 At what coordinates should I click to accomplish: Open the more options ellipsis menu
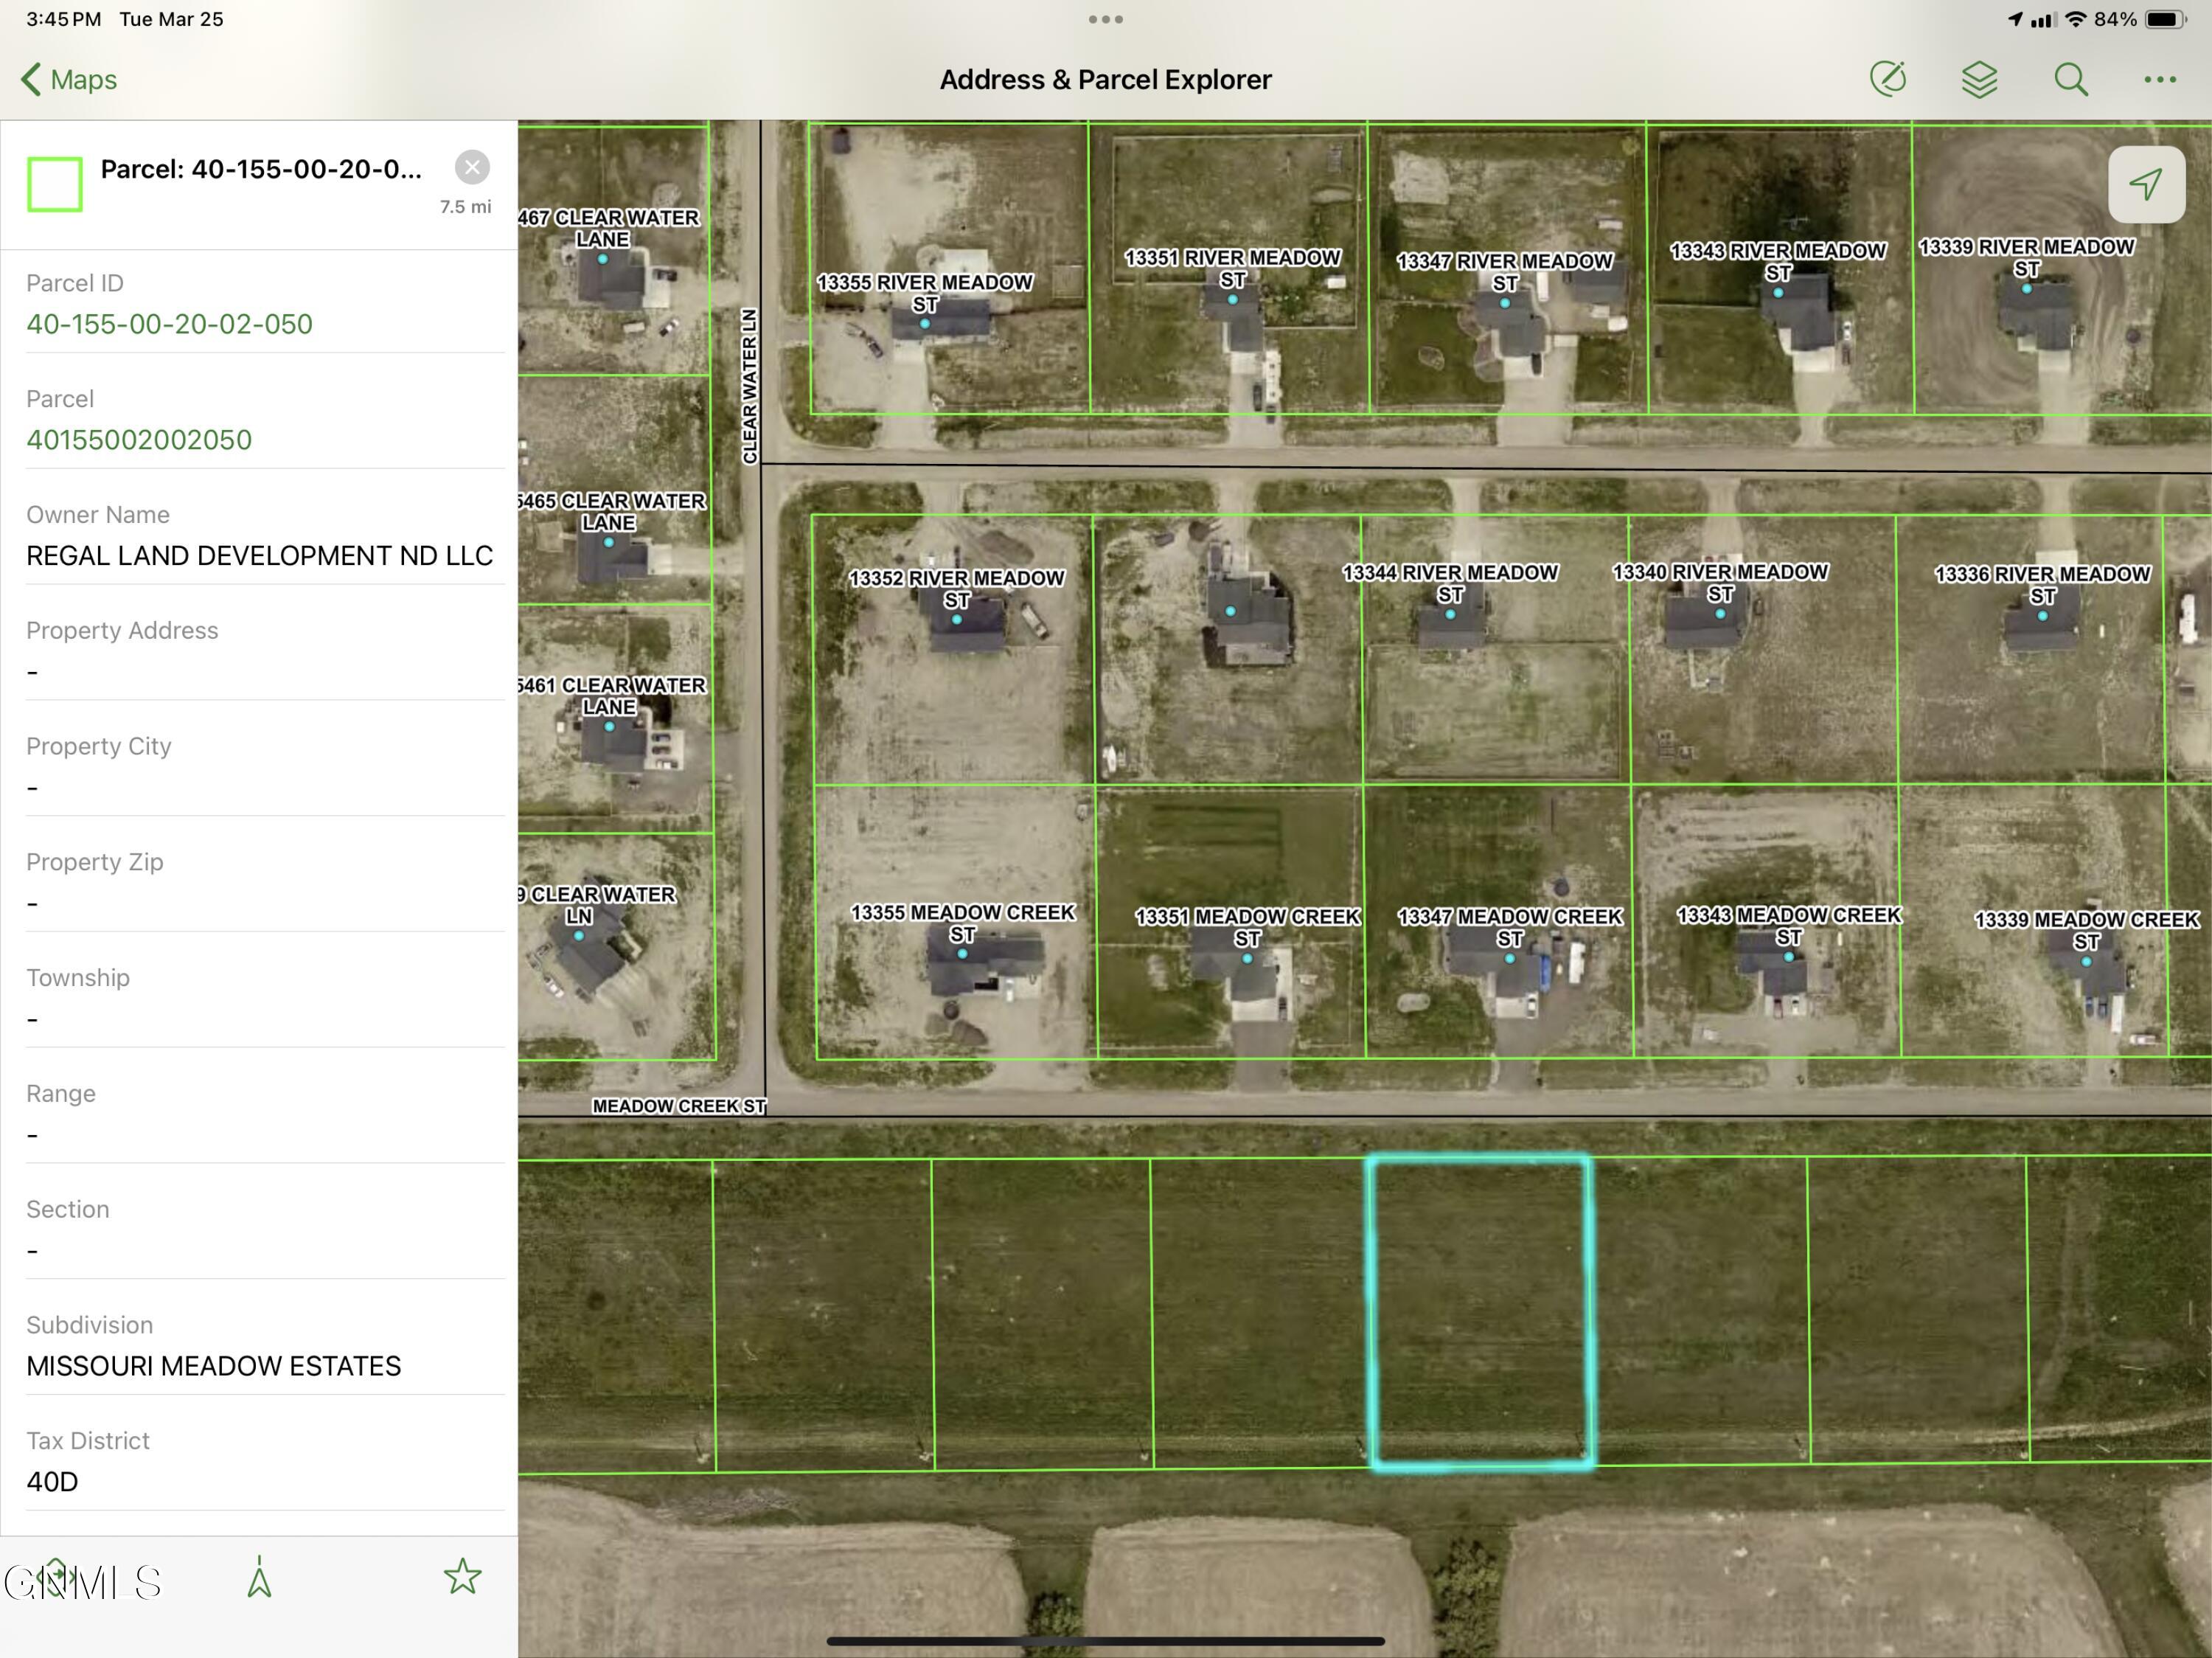[2159, 79]
